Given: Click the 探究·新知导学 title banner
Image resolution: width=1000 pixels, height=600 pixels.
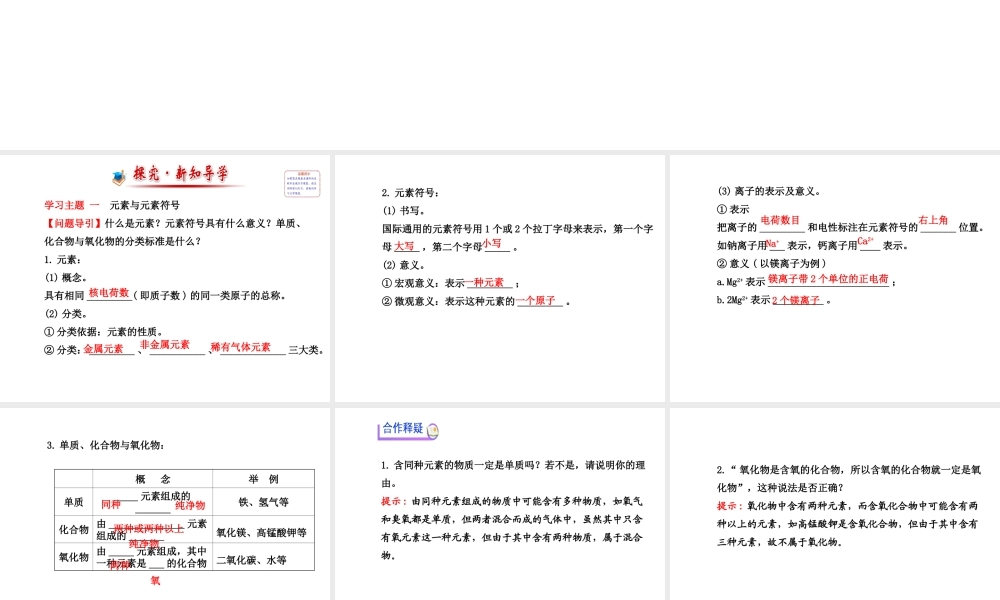Looking at the screenshot, I should pyautogui.click(x=180, y=174).
